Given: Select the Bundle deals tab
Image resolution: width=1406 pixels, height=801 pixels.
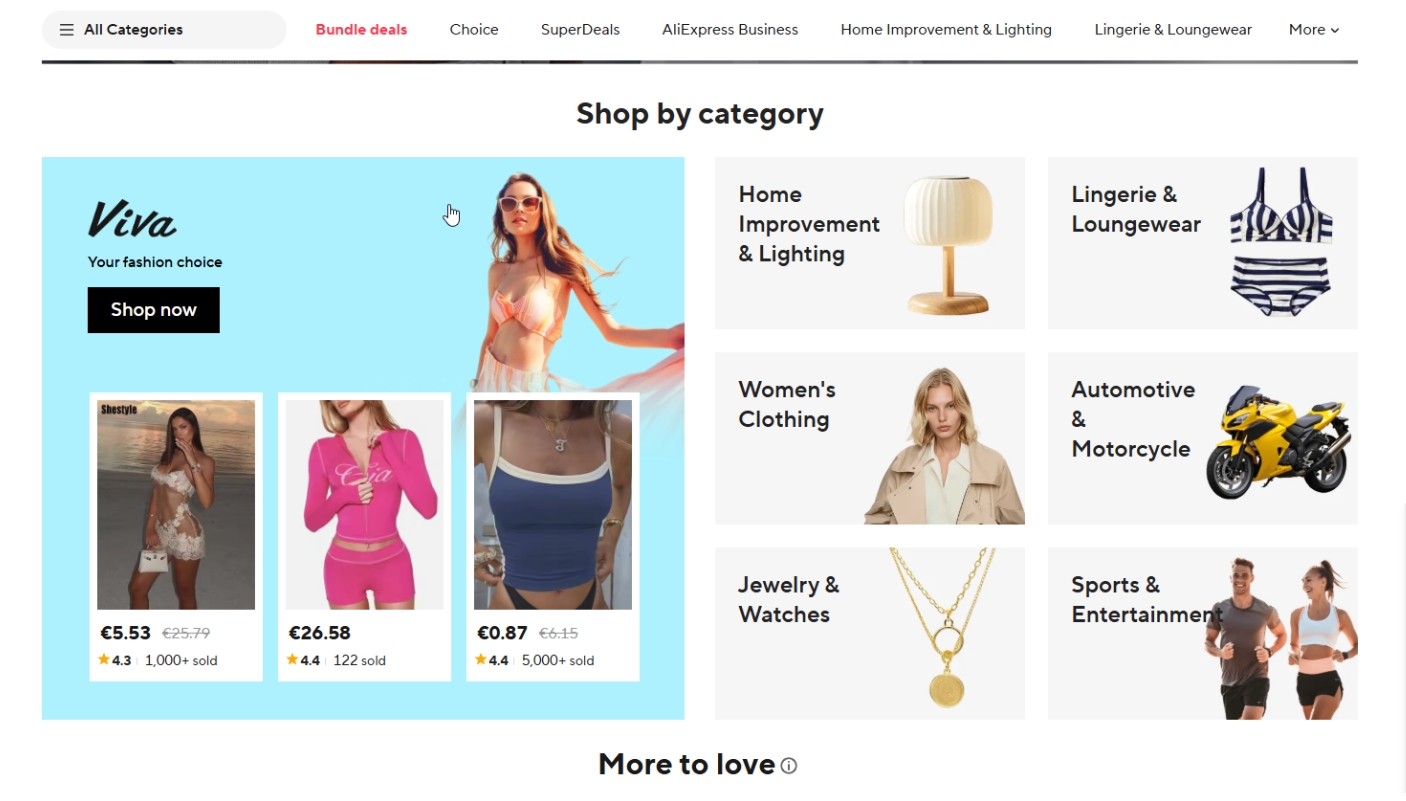Looking at the screenshot, I should point(361,30).
